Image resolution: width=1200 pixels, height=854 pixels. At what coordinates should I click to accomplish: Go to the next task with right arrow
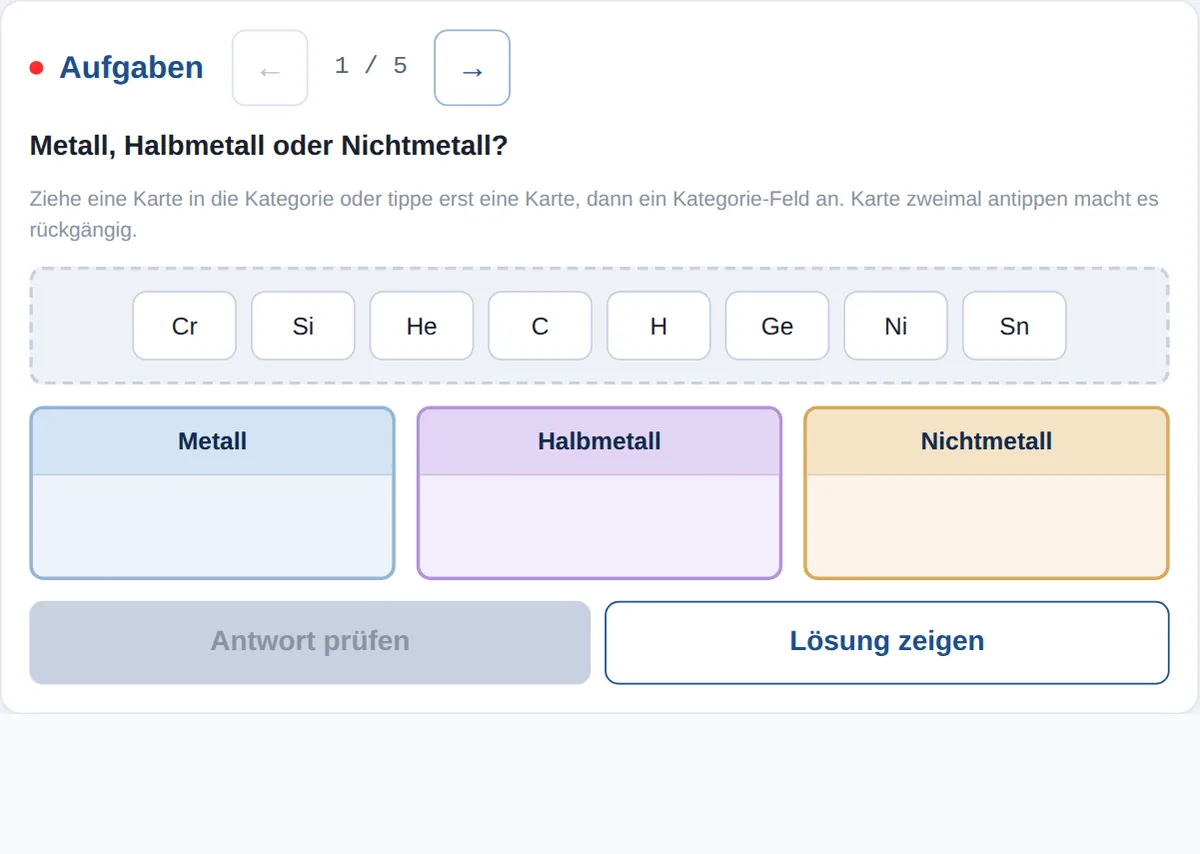pos(472,68)
